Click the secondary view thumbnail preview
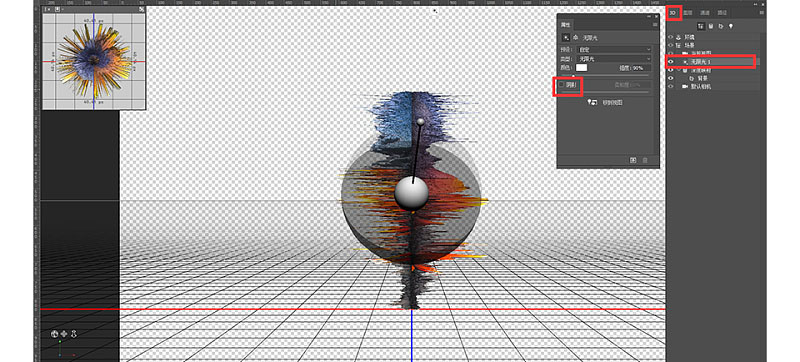 (x=94, y=62)
